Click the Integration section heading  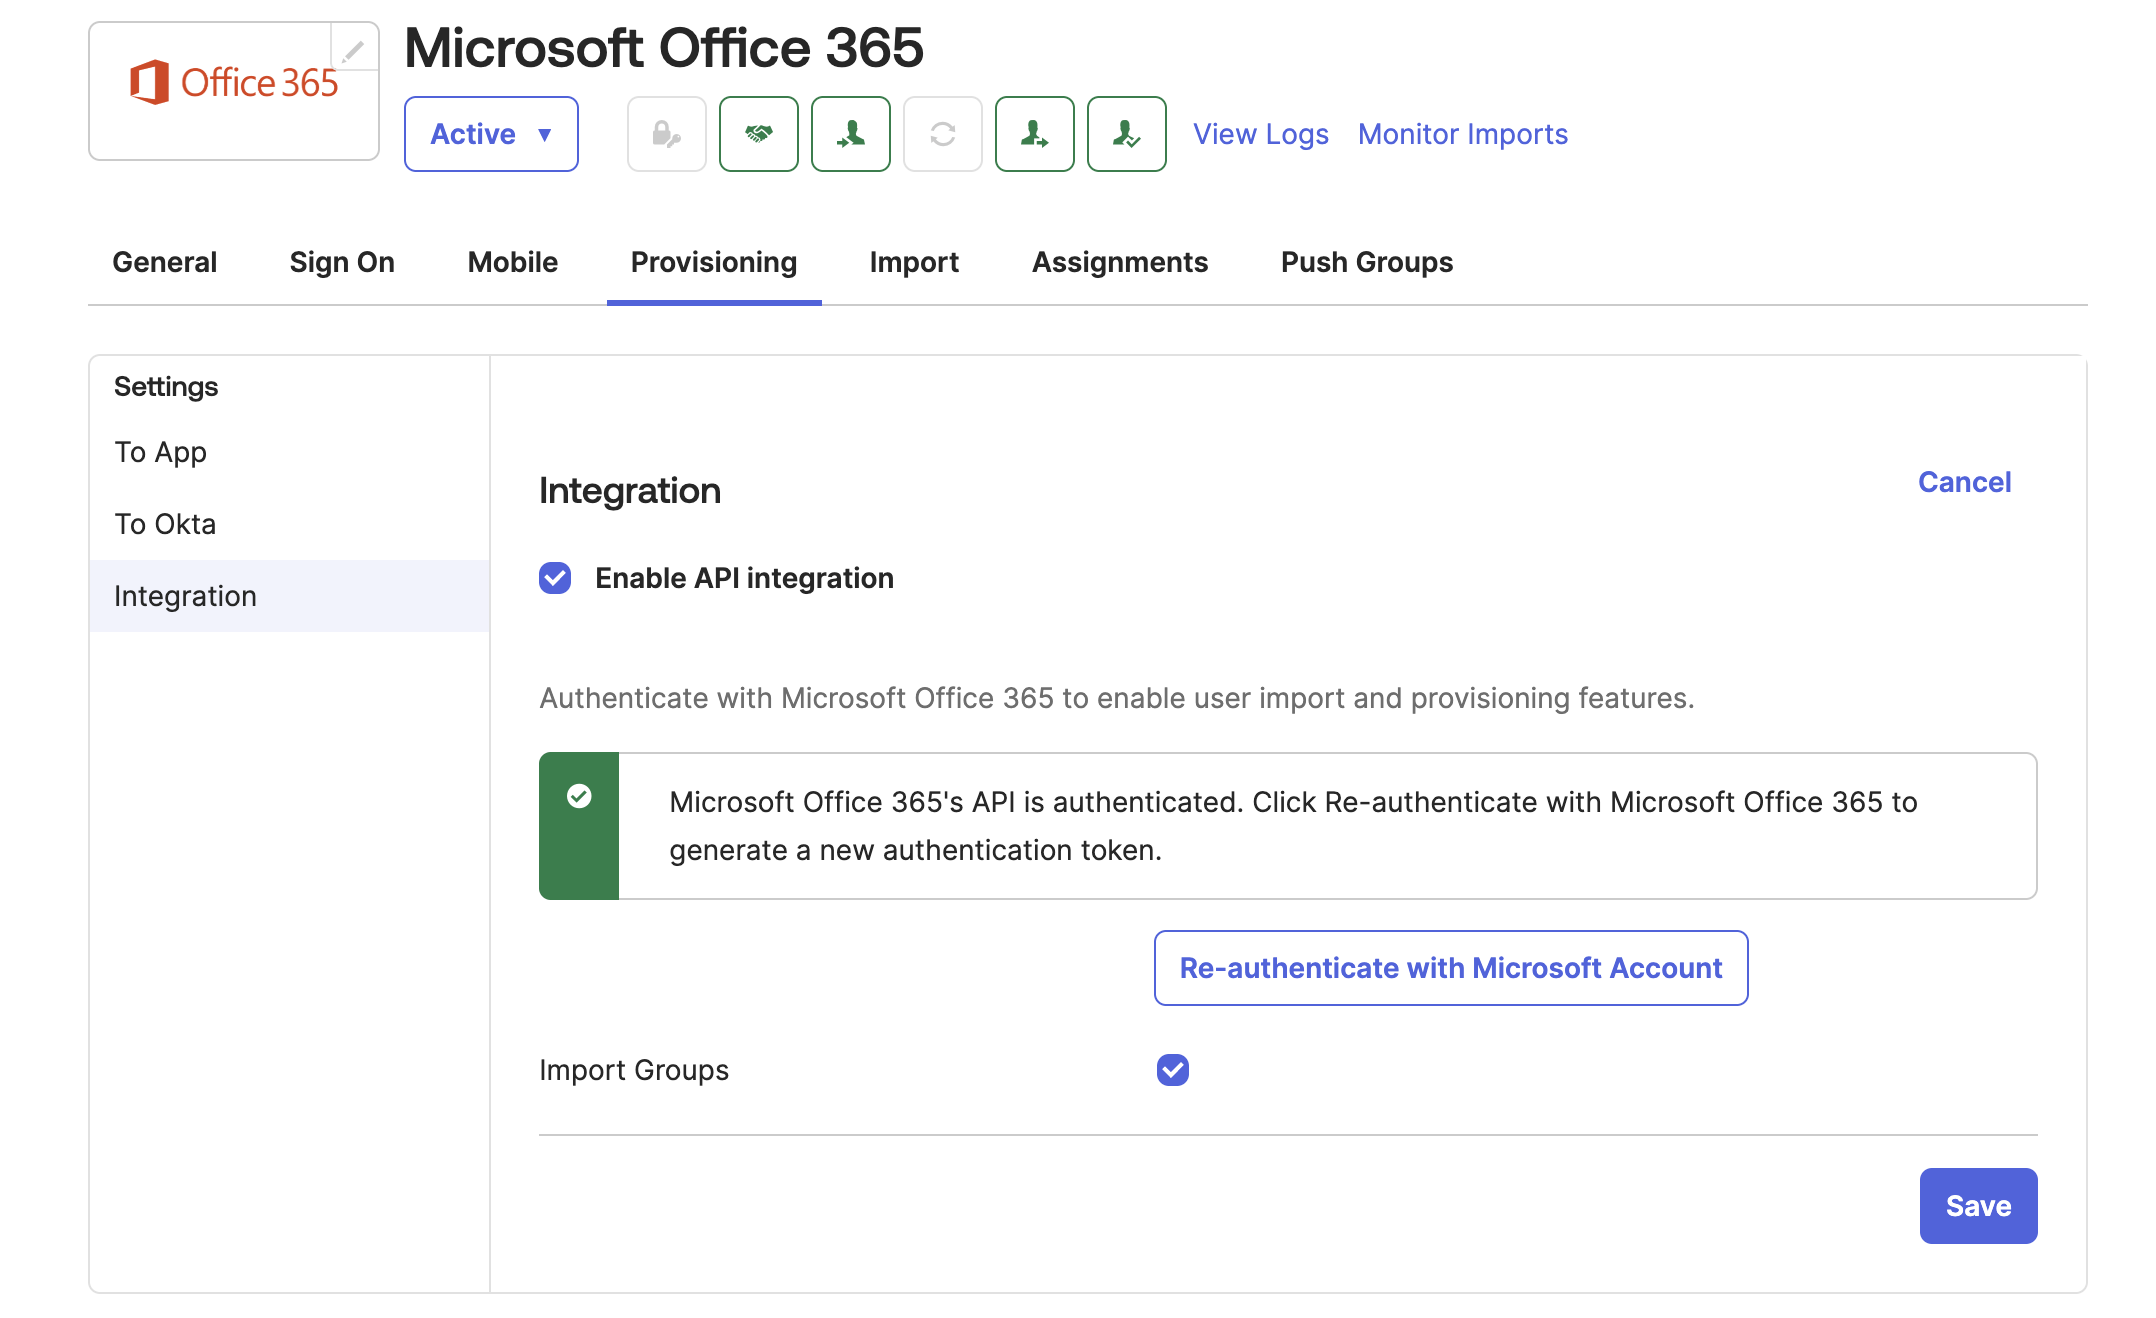[630, 491]
